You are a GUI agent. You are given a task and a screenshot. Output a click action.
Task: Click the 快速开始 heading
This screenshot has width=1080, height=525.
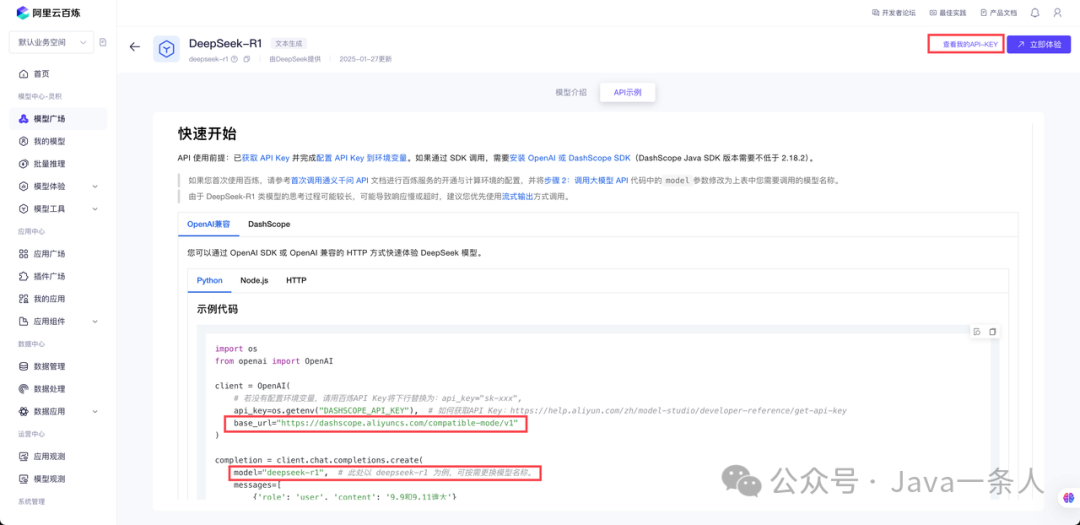[207, 134]
